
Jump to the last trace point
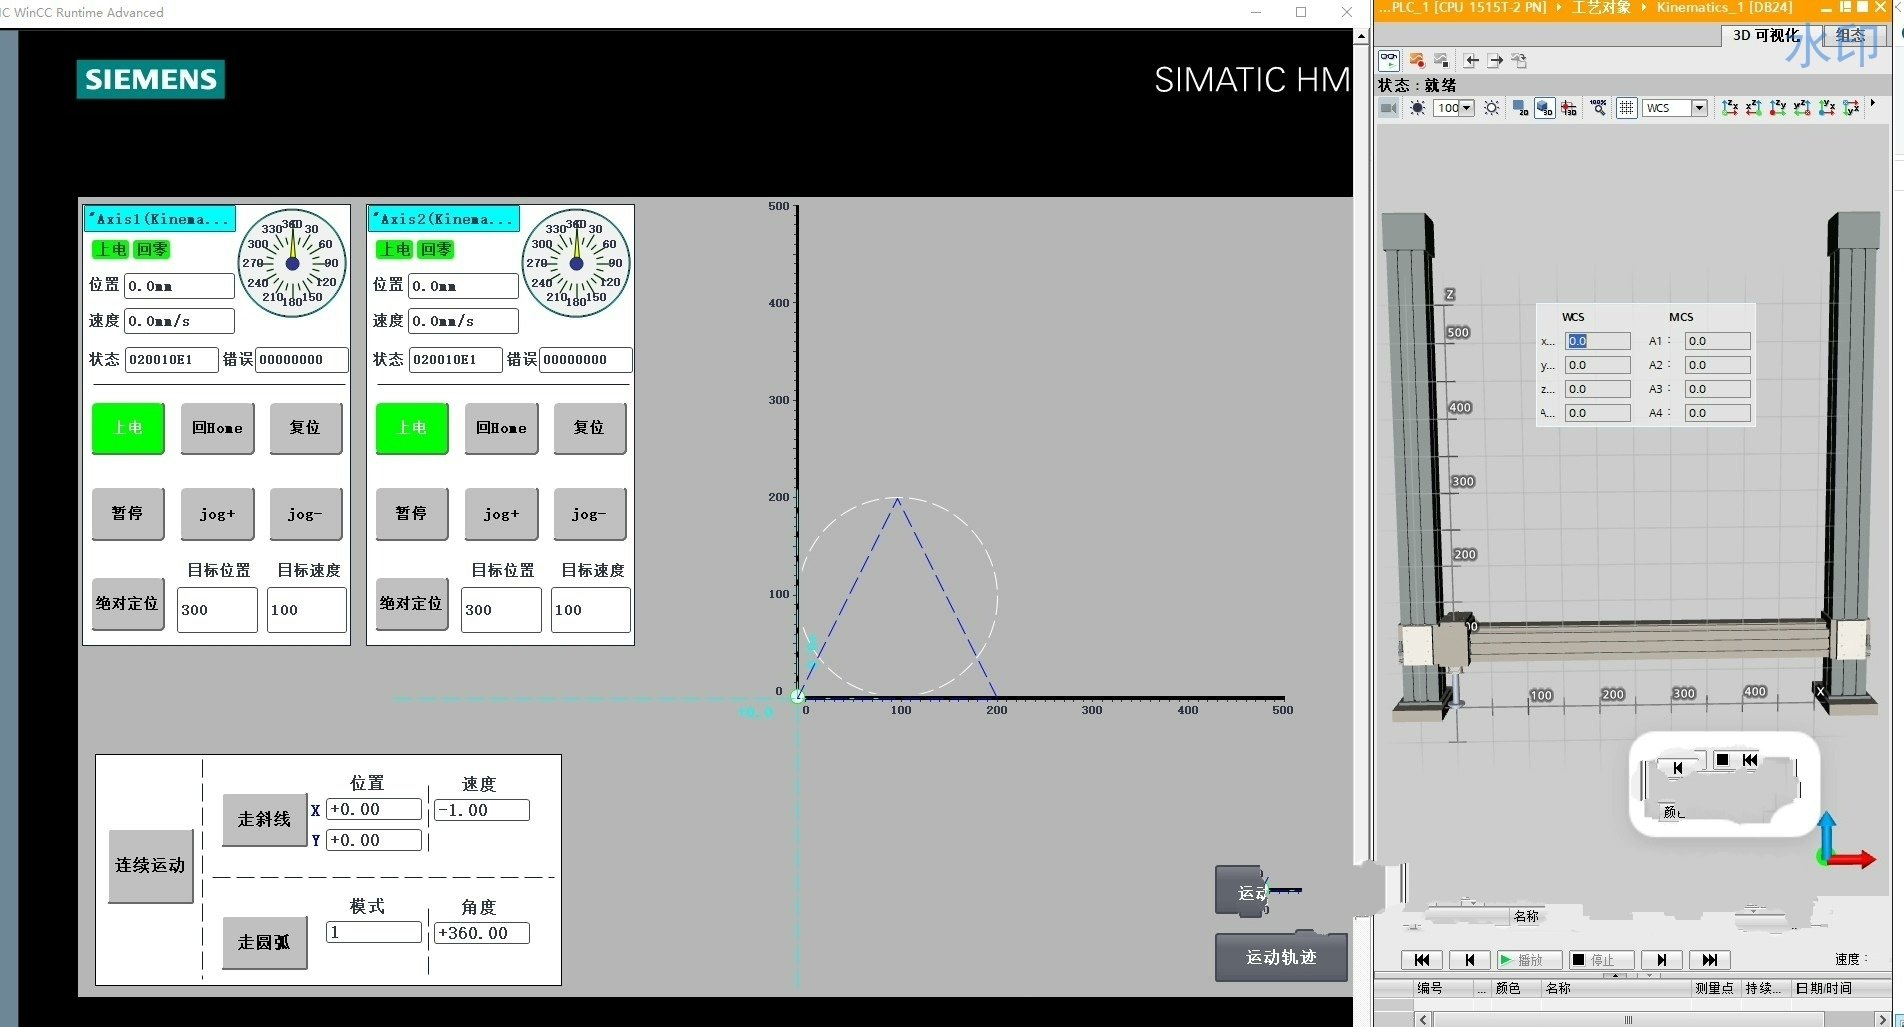1710,960
